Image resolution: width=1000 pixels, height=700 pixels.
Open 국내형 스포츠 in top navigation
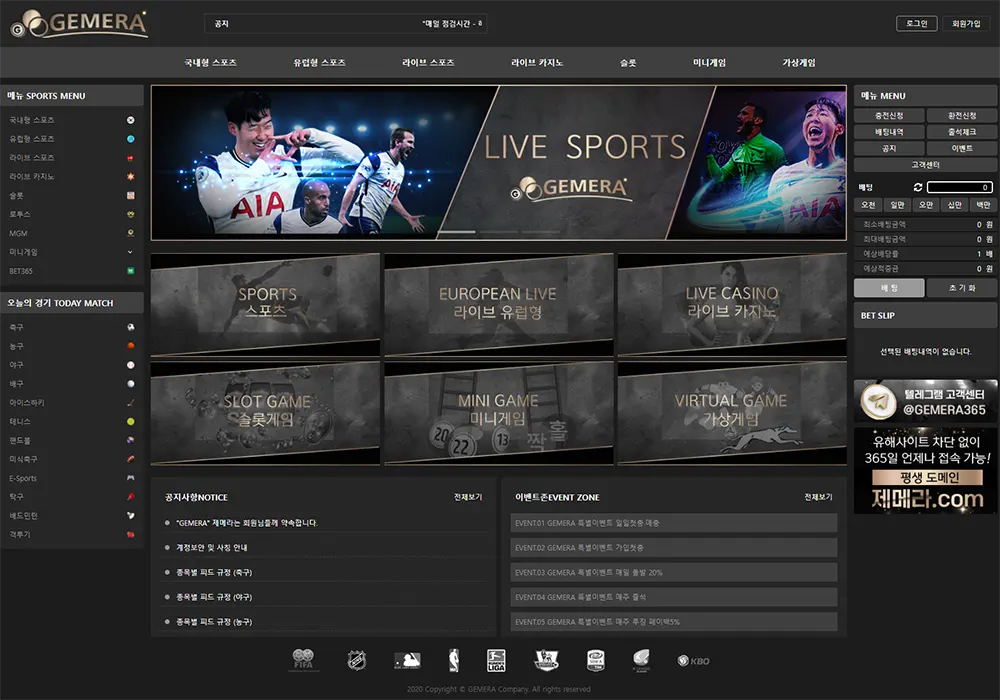click(x=210, y=62)
